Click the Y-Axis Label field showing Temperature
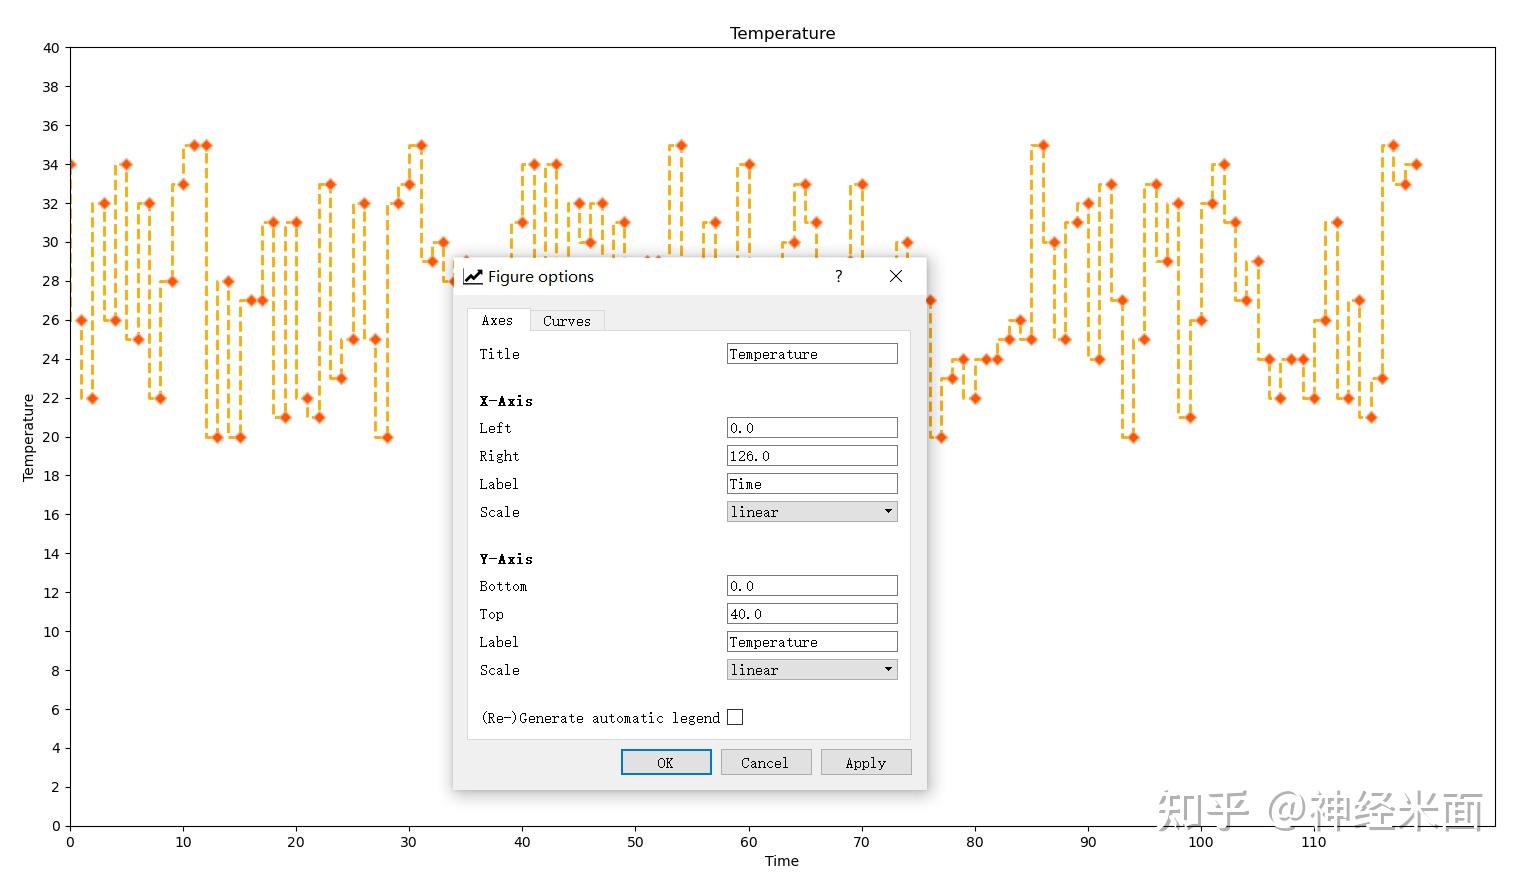The height and width of the screenshot is (874, 1523). tap(811, 641)
